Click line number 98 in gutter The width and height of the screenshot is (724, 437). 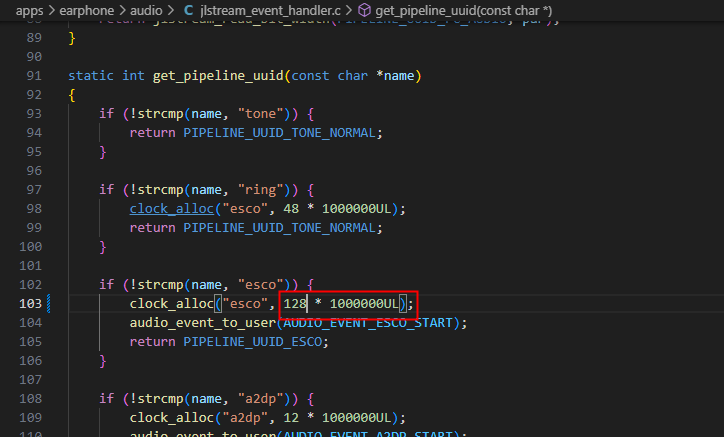(x=34, y=209)
